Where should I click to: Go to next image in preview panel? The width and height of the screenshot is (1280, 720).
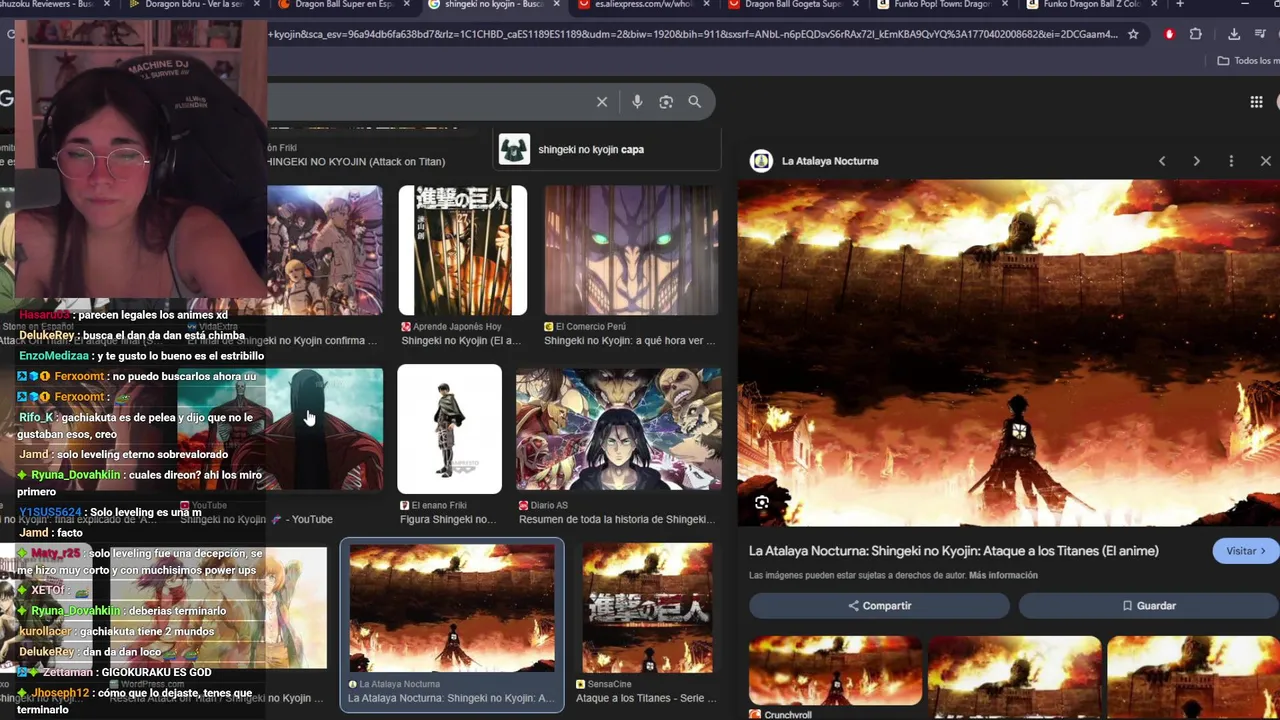click(1196, 161)
